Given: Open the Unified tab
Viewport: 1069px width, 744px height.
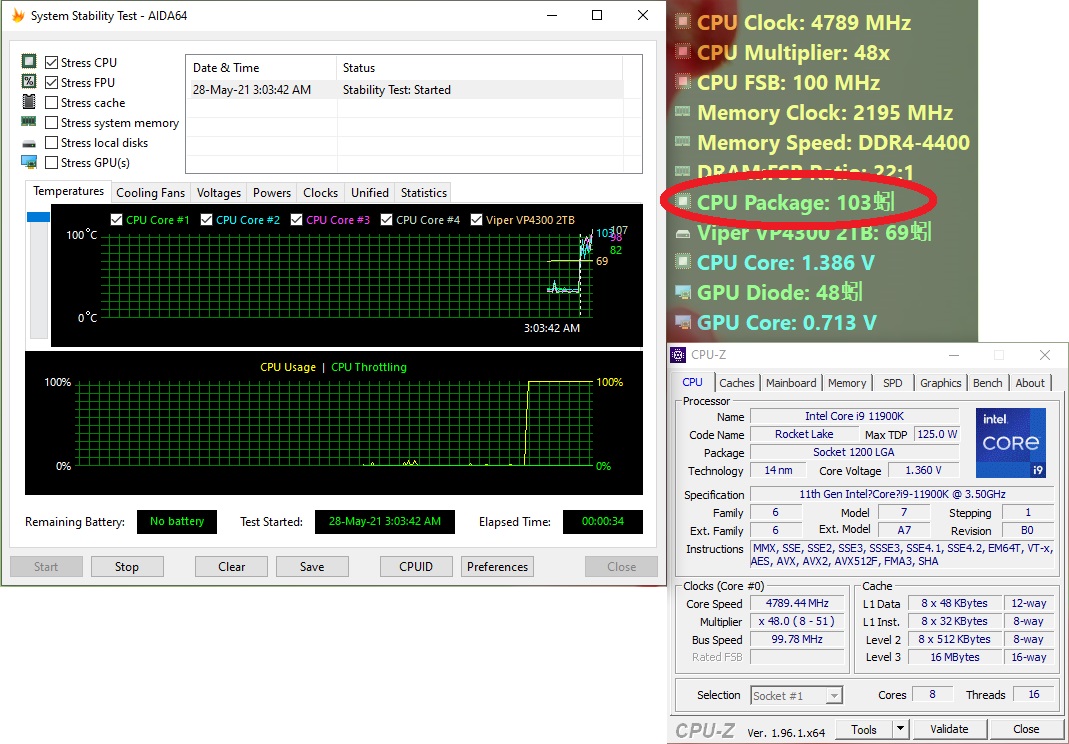Looking at the screenshot, I should click(x=370, y=193).
